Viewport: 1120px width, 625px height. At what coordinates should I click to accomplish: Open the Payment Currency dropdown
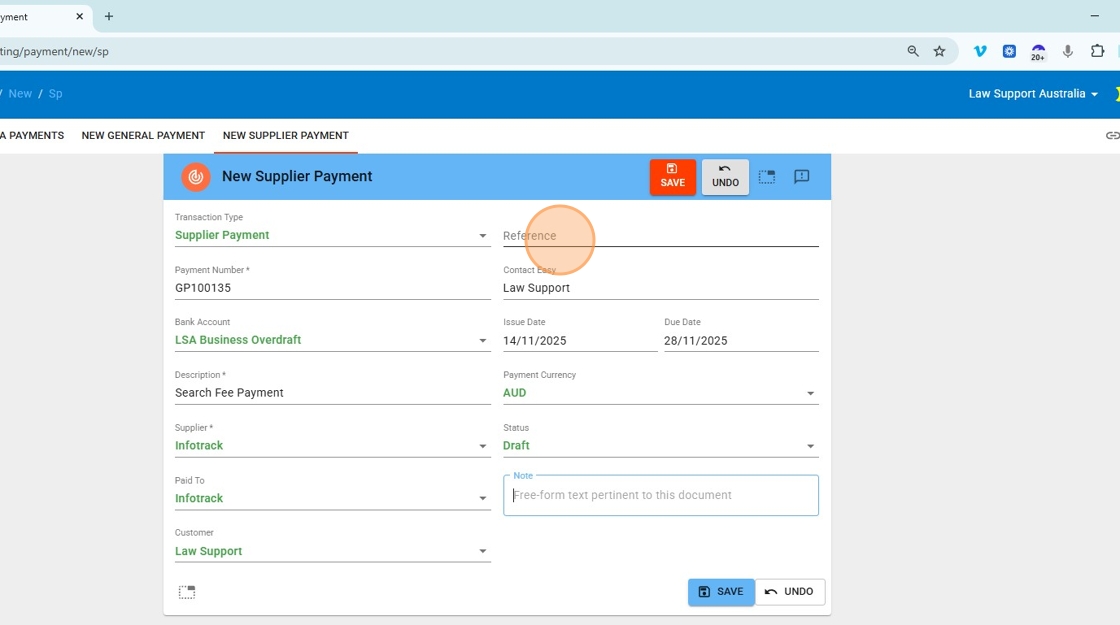click(x=810, y=394)
